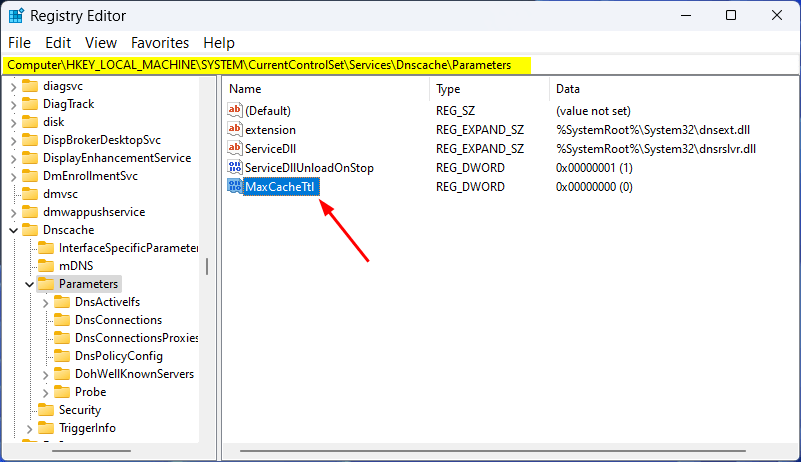
Task: Select the TriggerInfo folder icon
Action: point(46,428)
